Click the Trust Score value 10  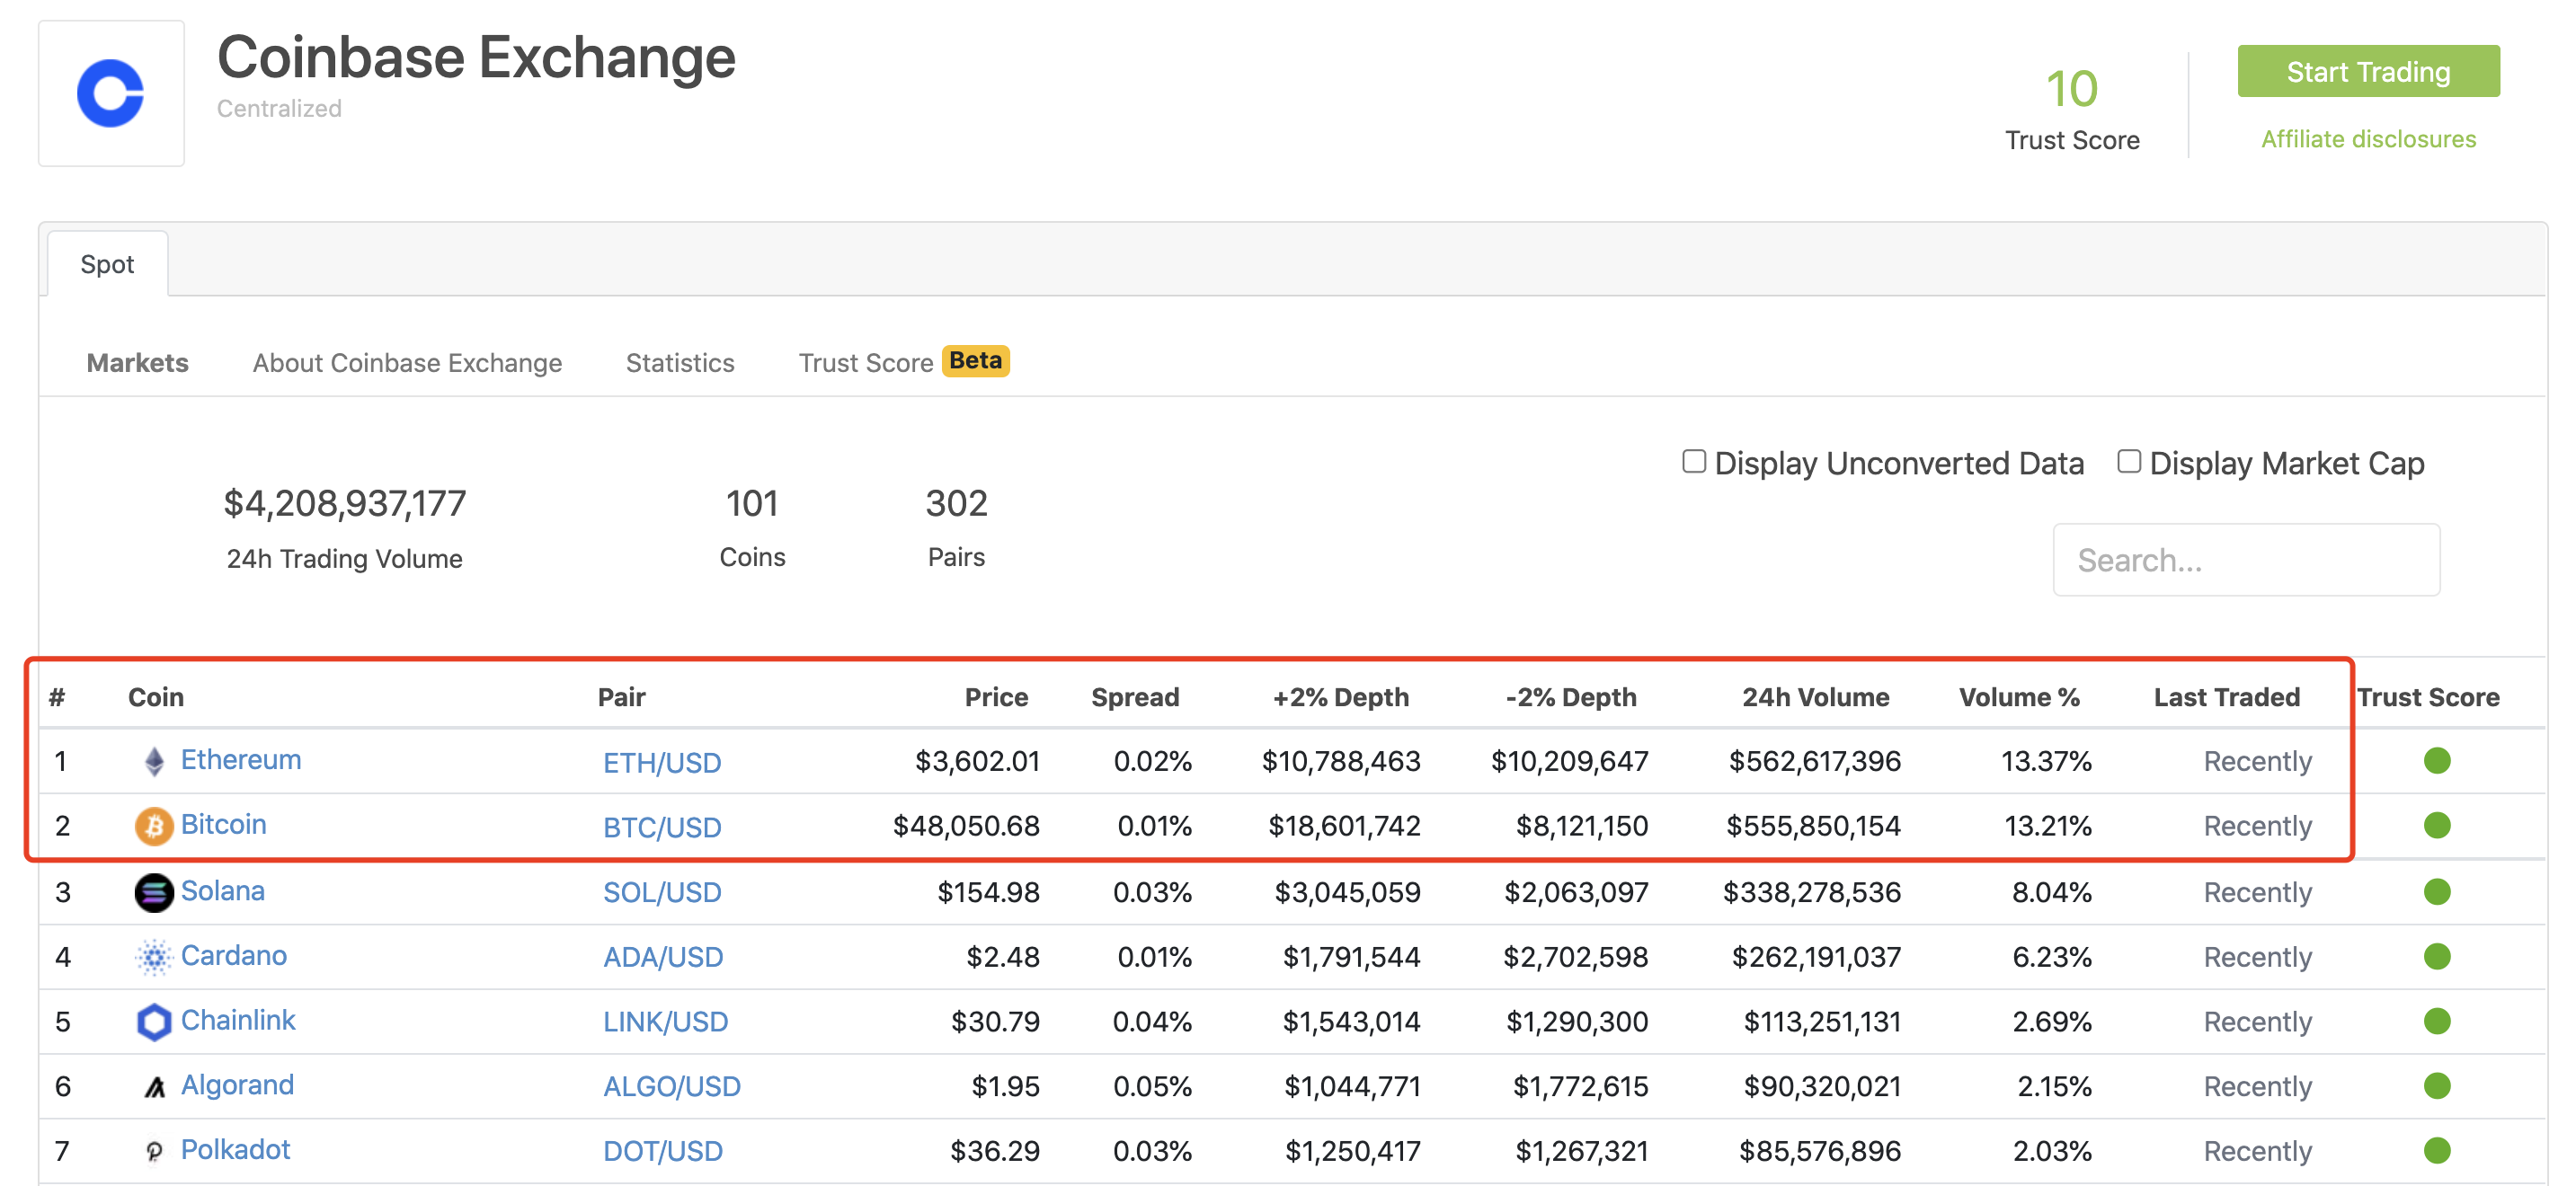click(2072, 89)
